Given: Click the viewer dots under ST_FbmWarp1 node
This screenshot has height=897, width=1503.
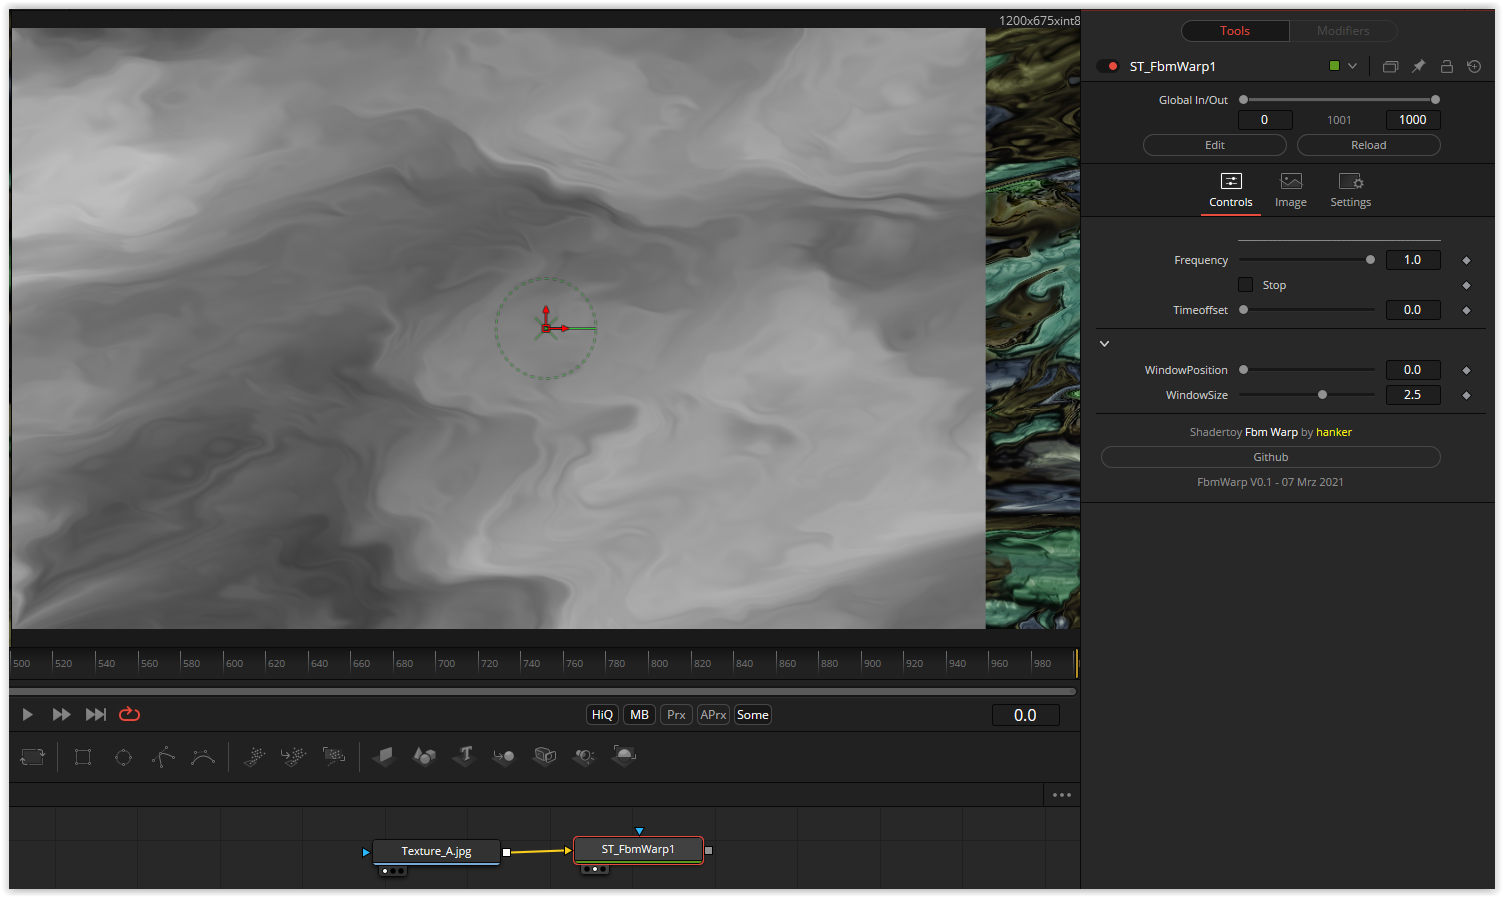Looking at the screenshot, I should 594,869.
